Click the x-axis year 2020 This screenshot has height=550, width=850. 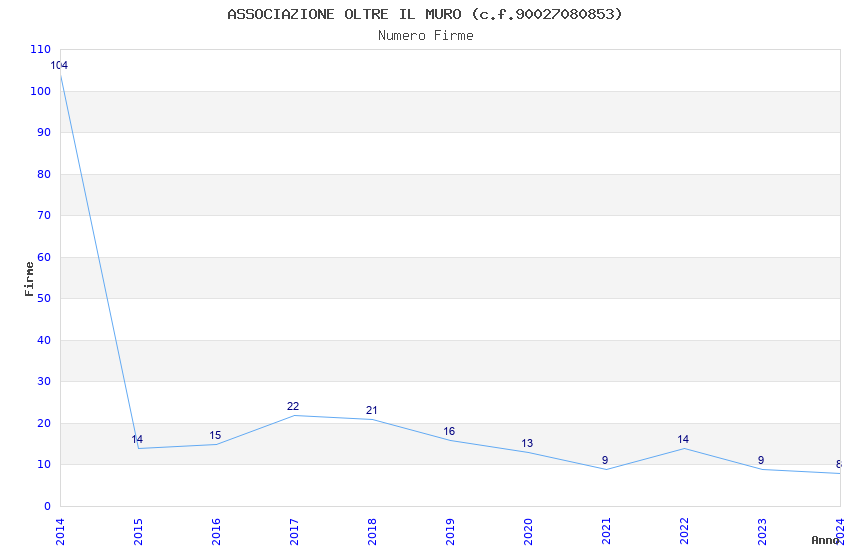tap(529, 532)
